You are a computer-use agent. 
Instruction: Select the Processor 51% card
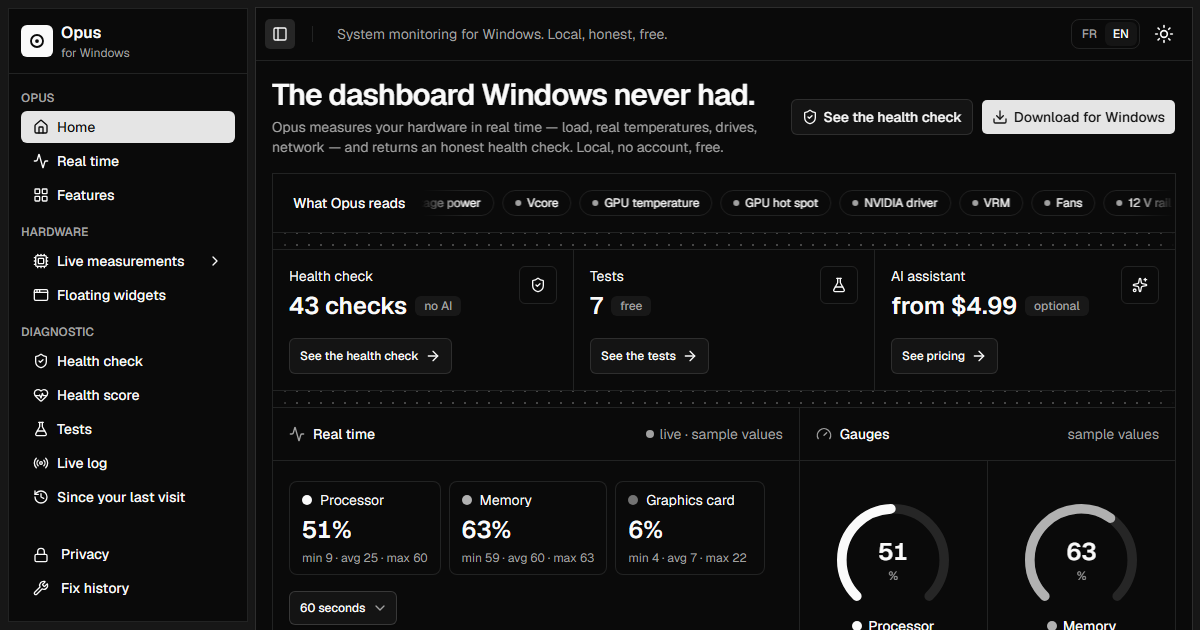(x=365, y=528)
